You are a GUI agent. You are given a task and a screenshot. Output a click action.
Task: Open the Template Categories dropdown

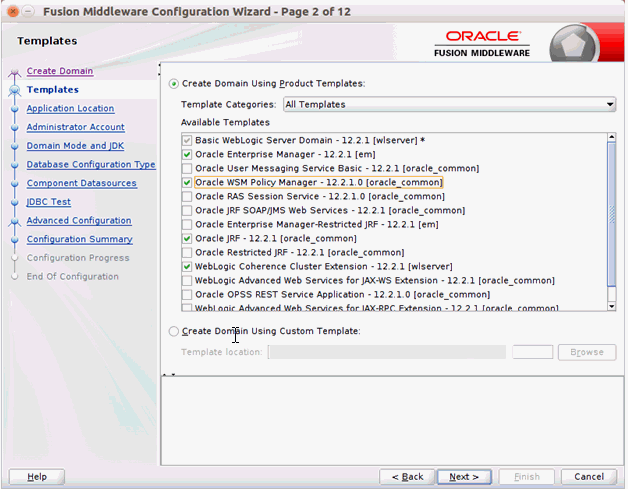449,105
